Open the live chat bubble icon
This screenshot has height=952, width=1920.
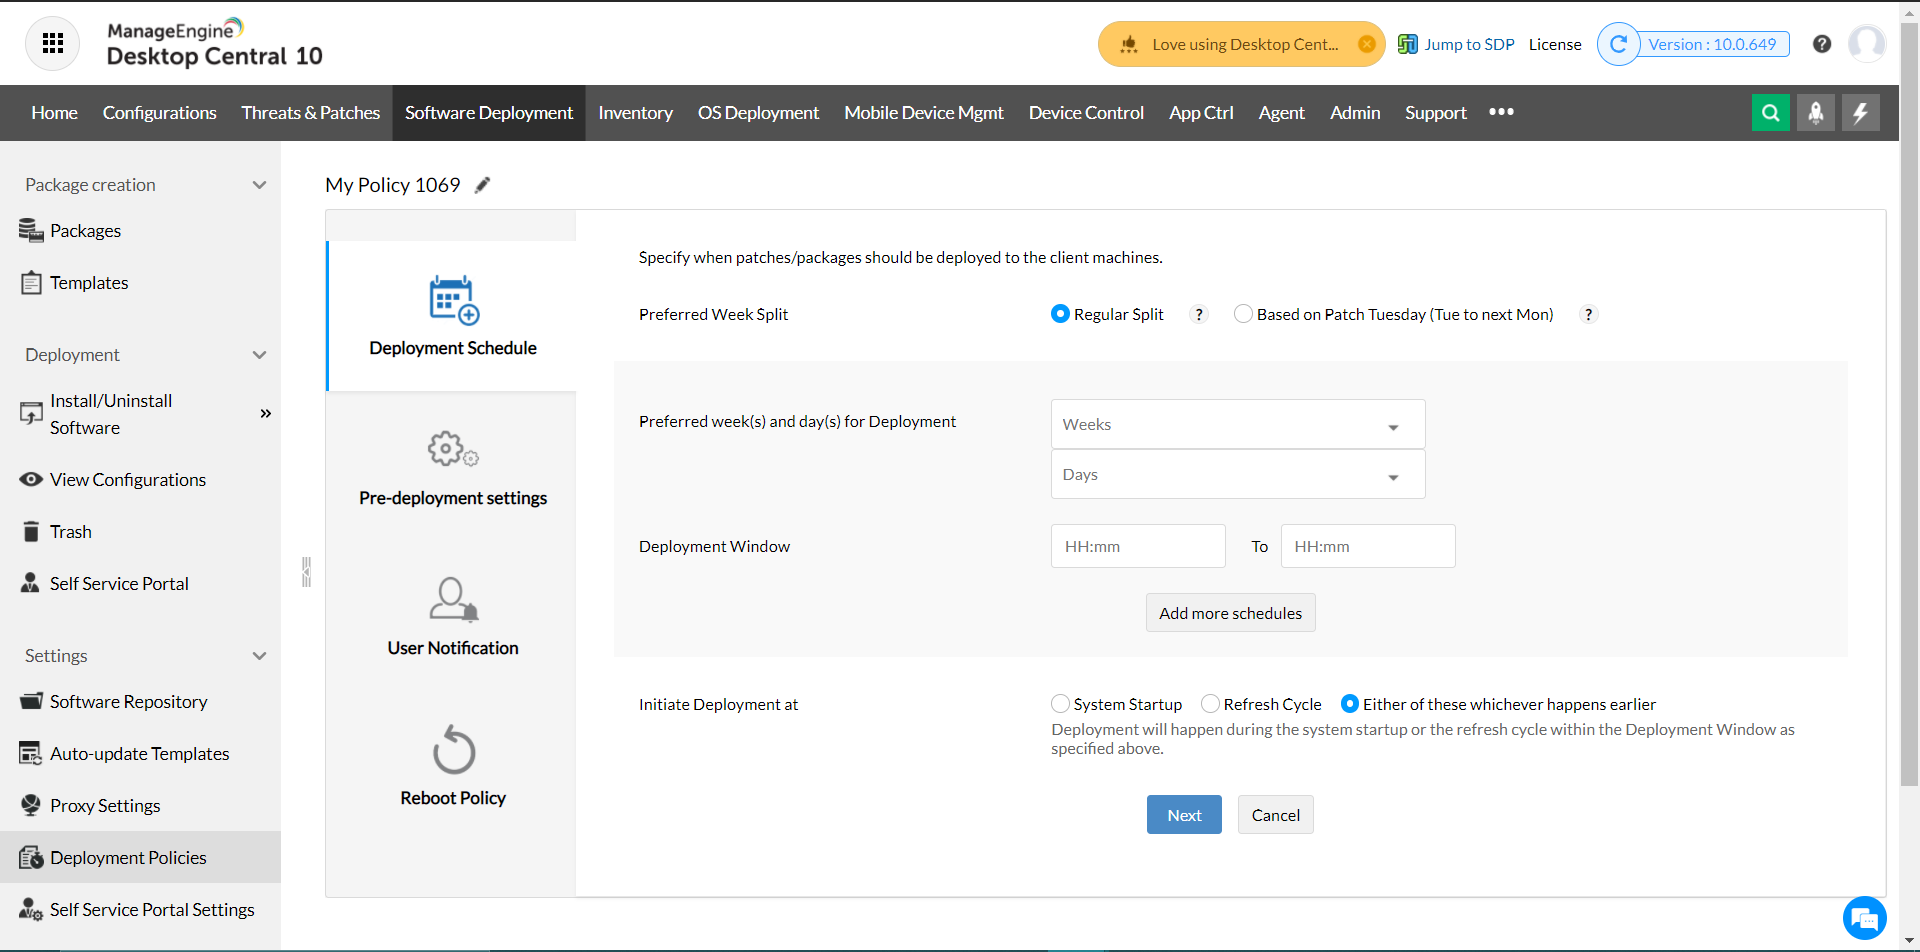tap(1864, 918)
